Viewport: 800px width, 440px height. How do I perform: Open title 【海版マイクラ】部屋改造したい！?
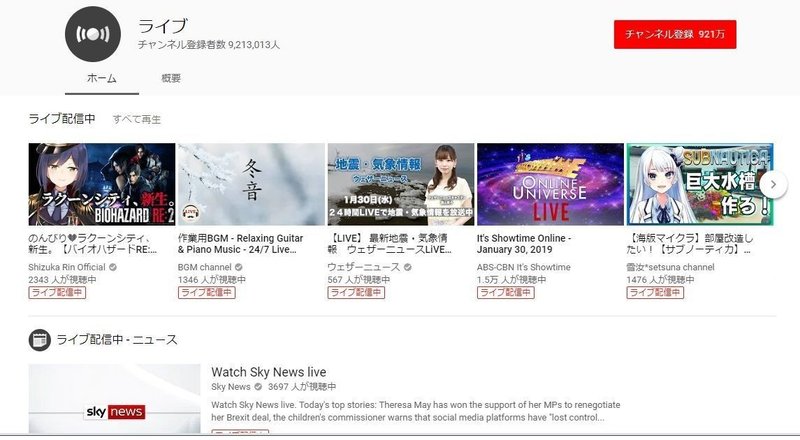click(x=689, y=244)
